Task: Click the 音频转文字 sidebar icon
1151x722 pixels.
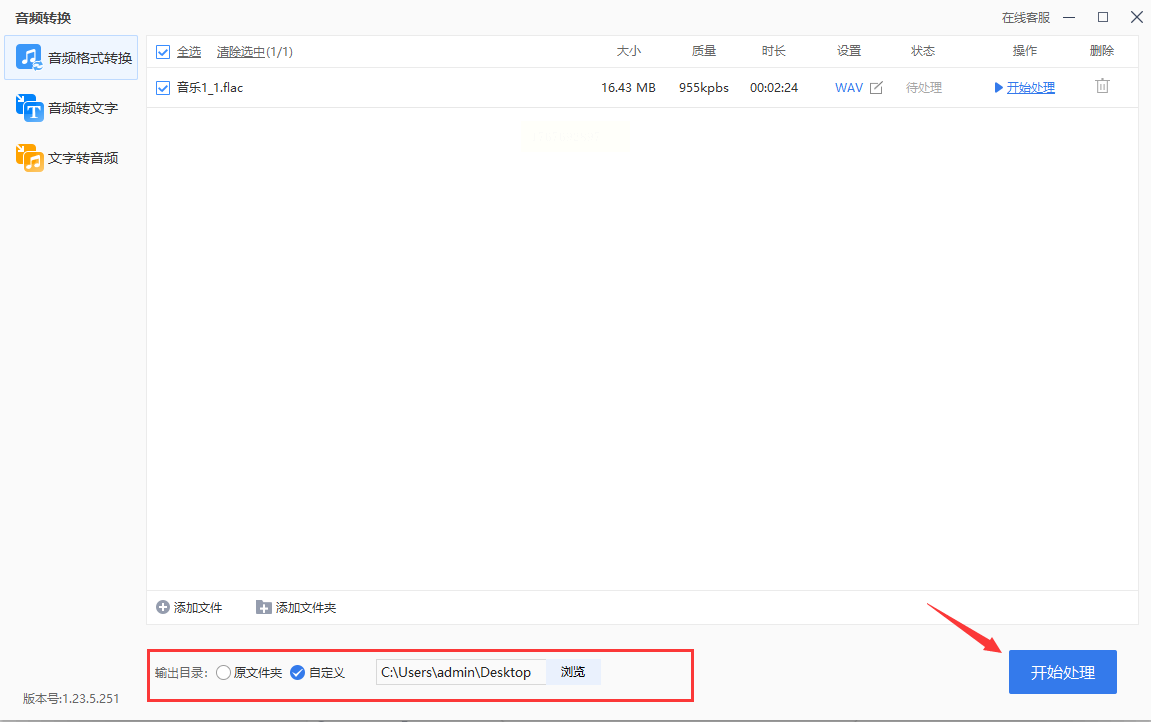Action: (29, 108)
